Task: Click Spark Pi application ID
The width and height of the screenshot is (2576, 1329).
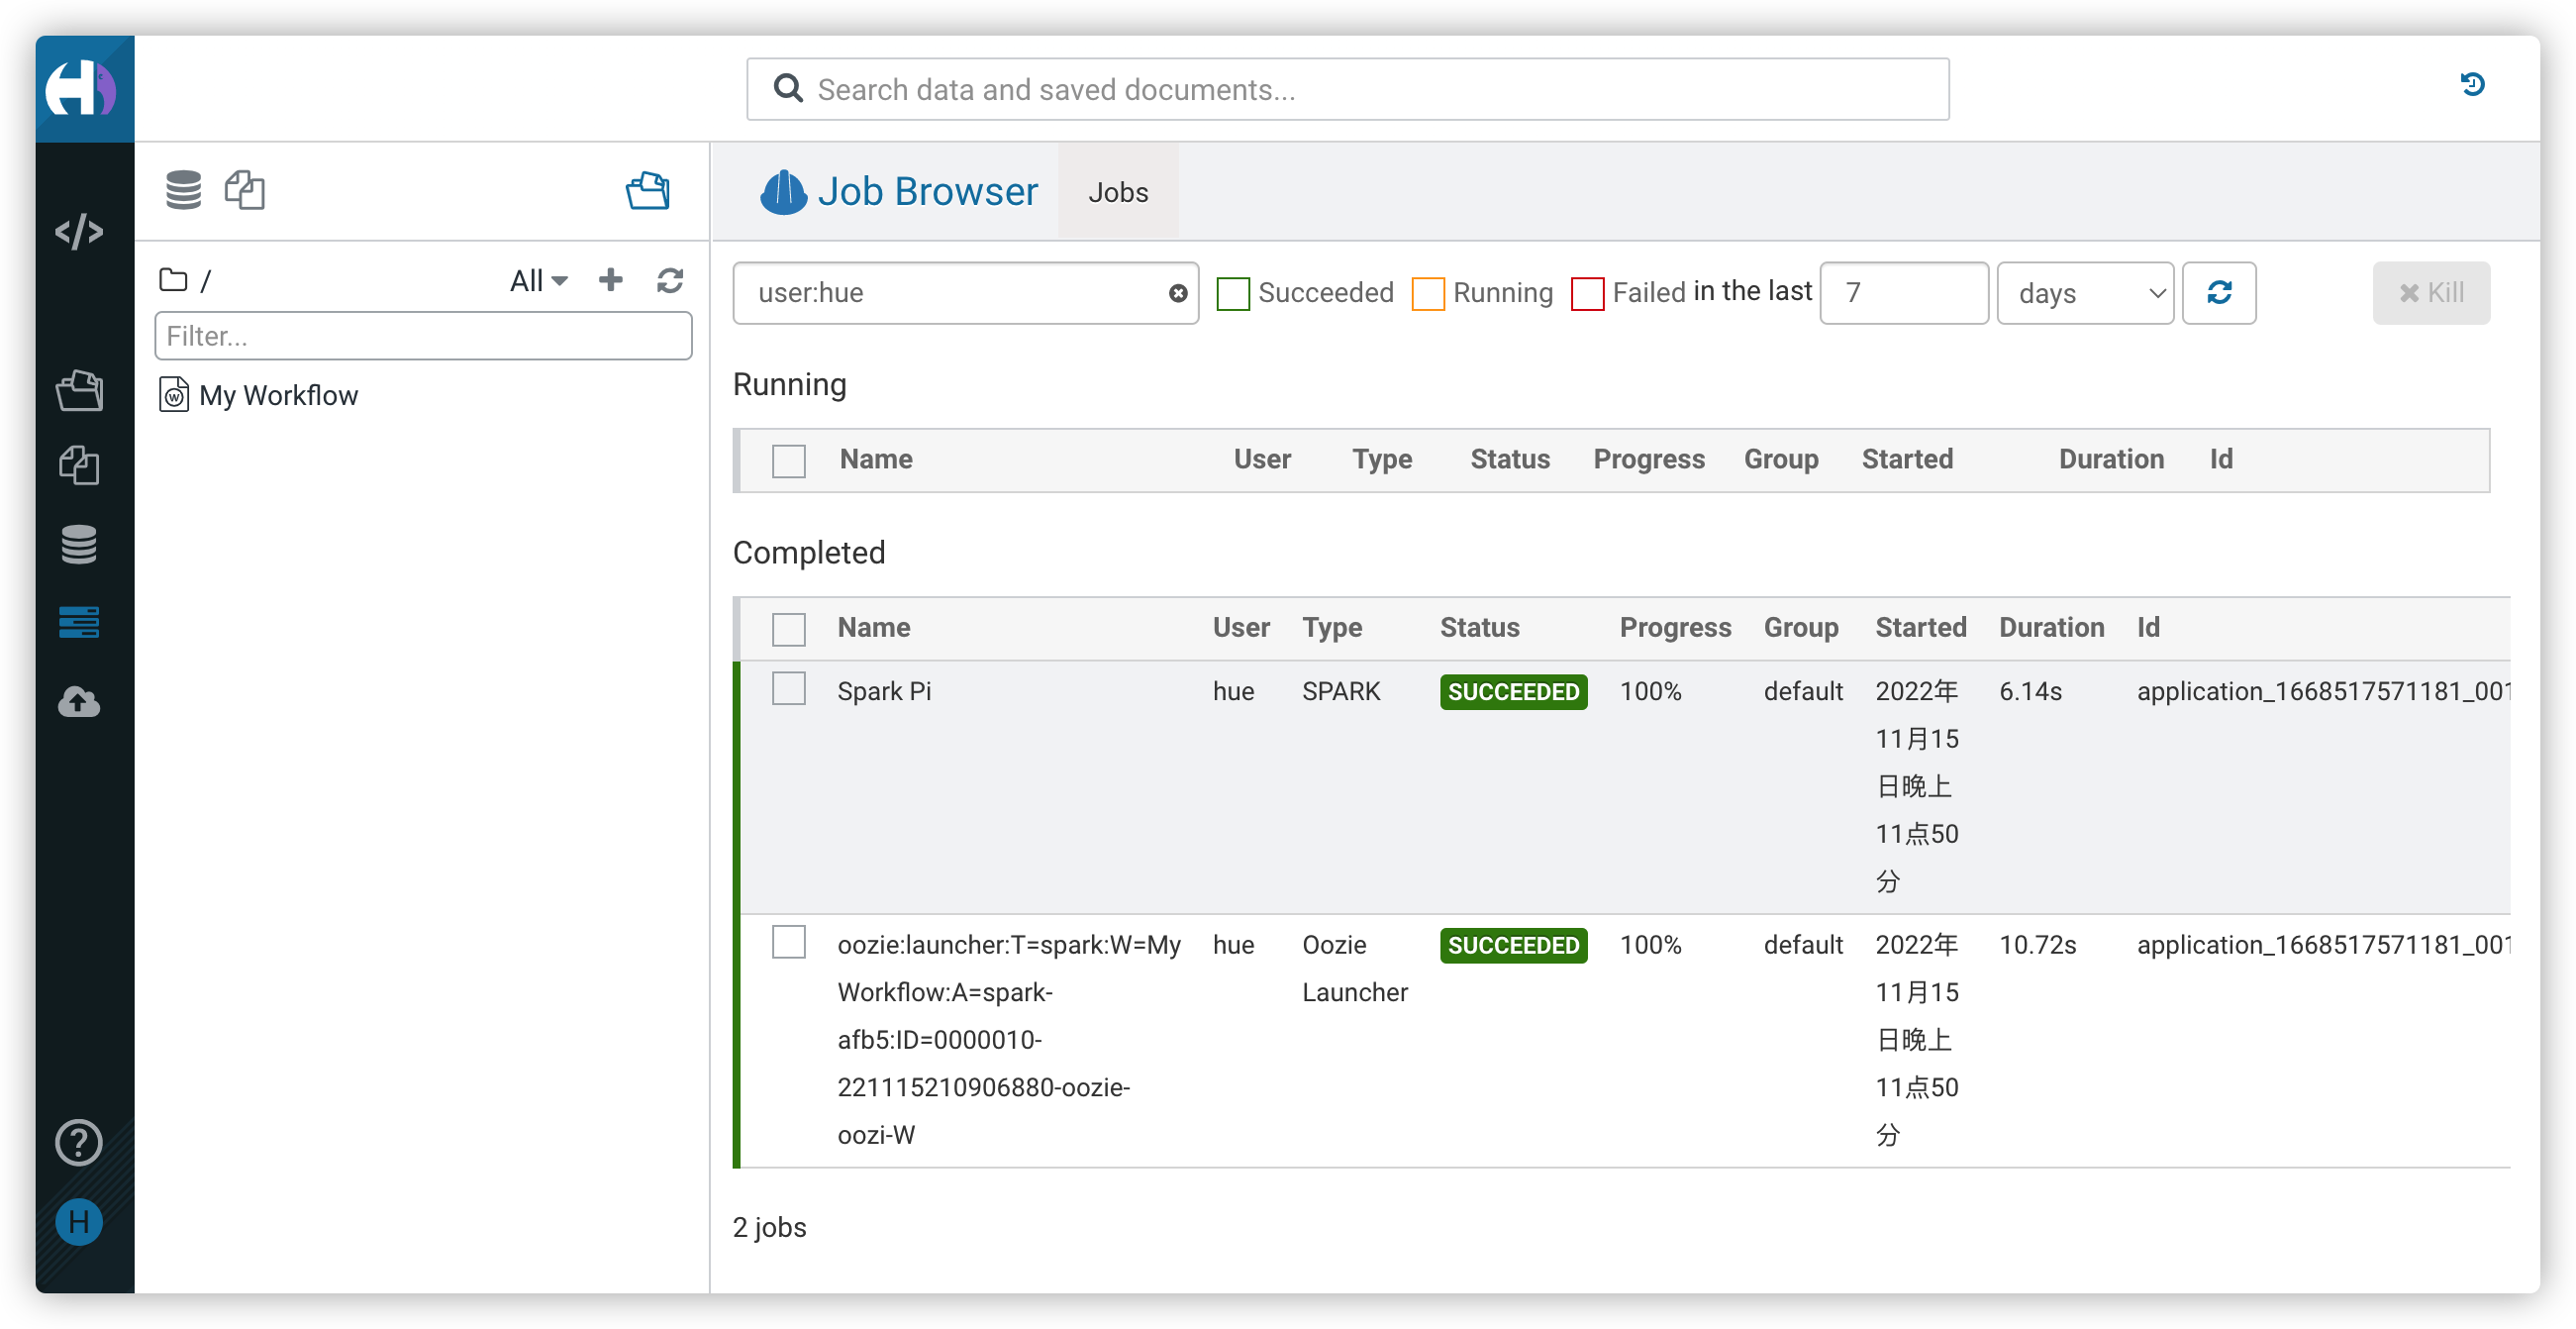Action: click(x=2323, y=691)
